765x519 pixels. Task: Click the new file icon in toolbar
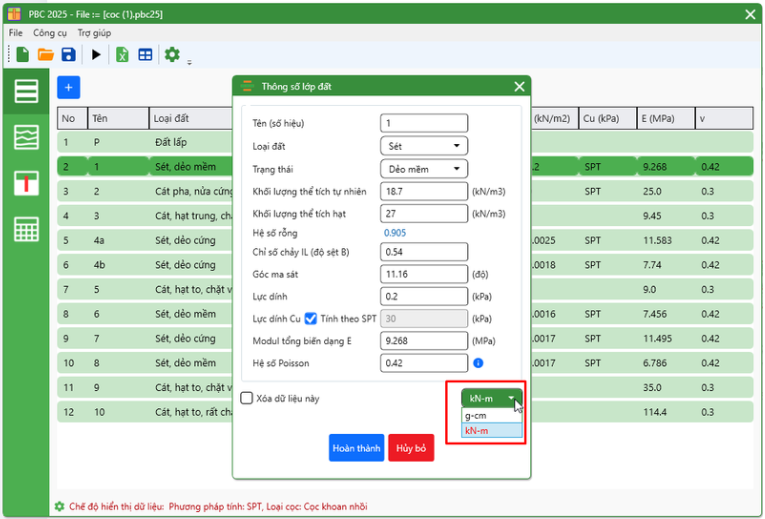(22, 55)
